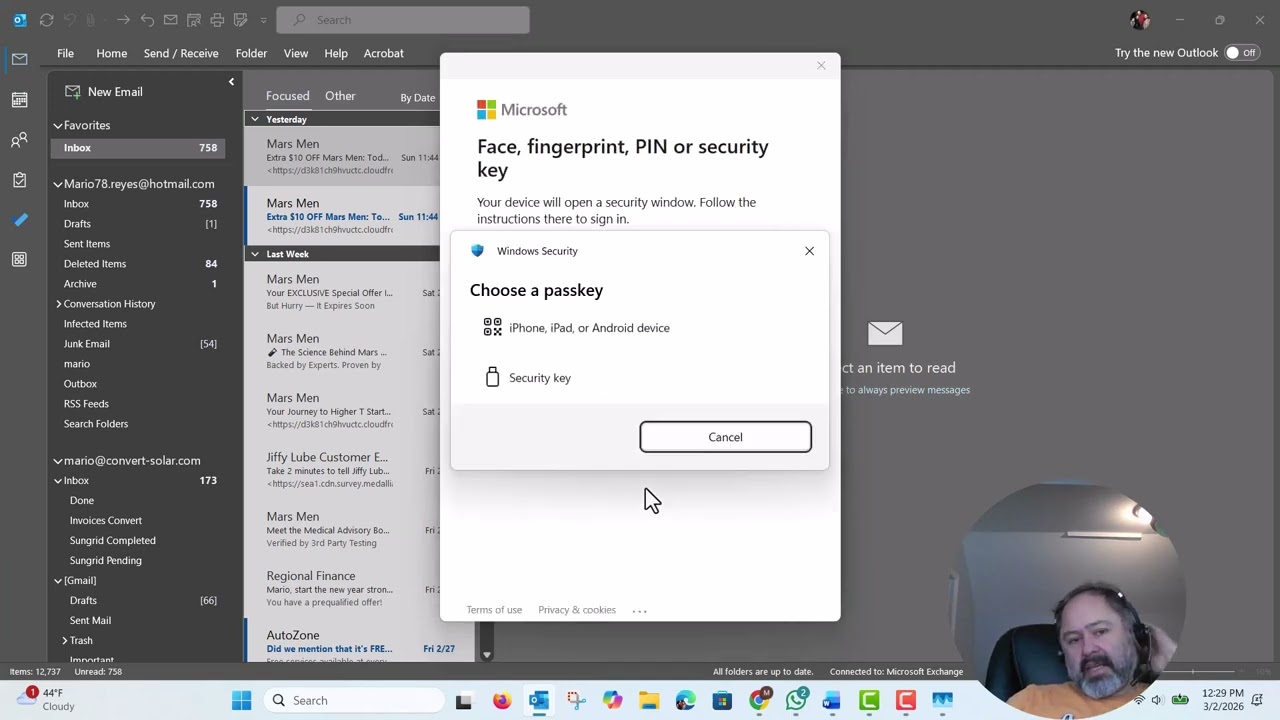Click the message list scroll down arrow
Image resolution: width=1280 pixels, height=720 pixels.
point(487,655)
